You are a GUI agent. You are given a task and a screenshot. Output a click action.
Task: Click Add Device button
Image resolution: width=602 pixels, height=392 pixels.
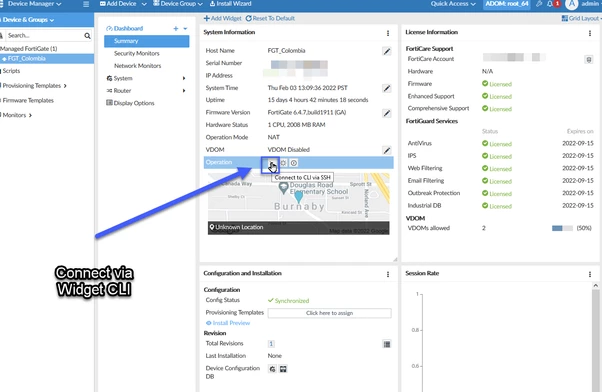point(118,4)
